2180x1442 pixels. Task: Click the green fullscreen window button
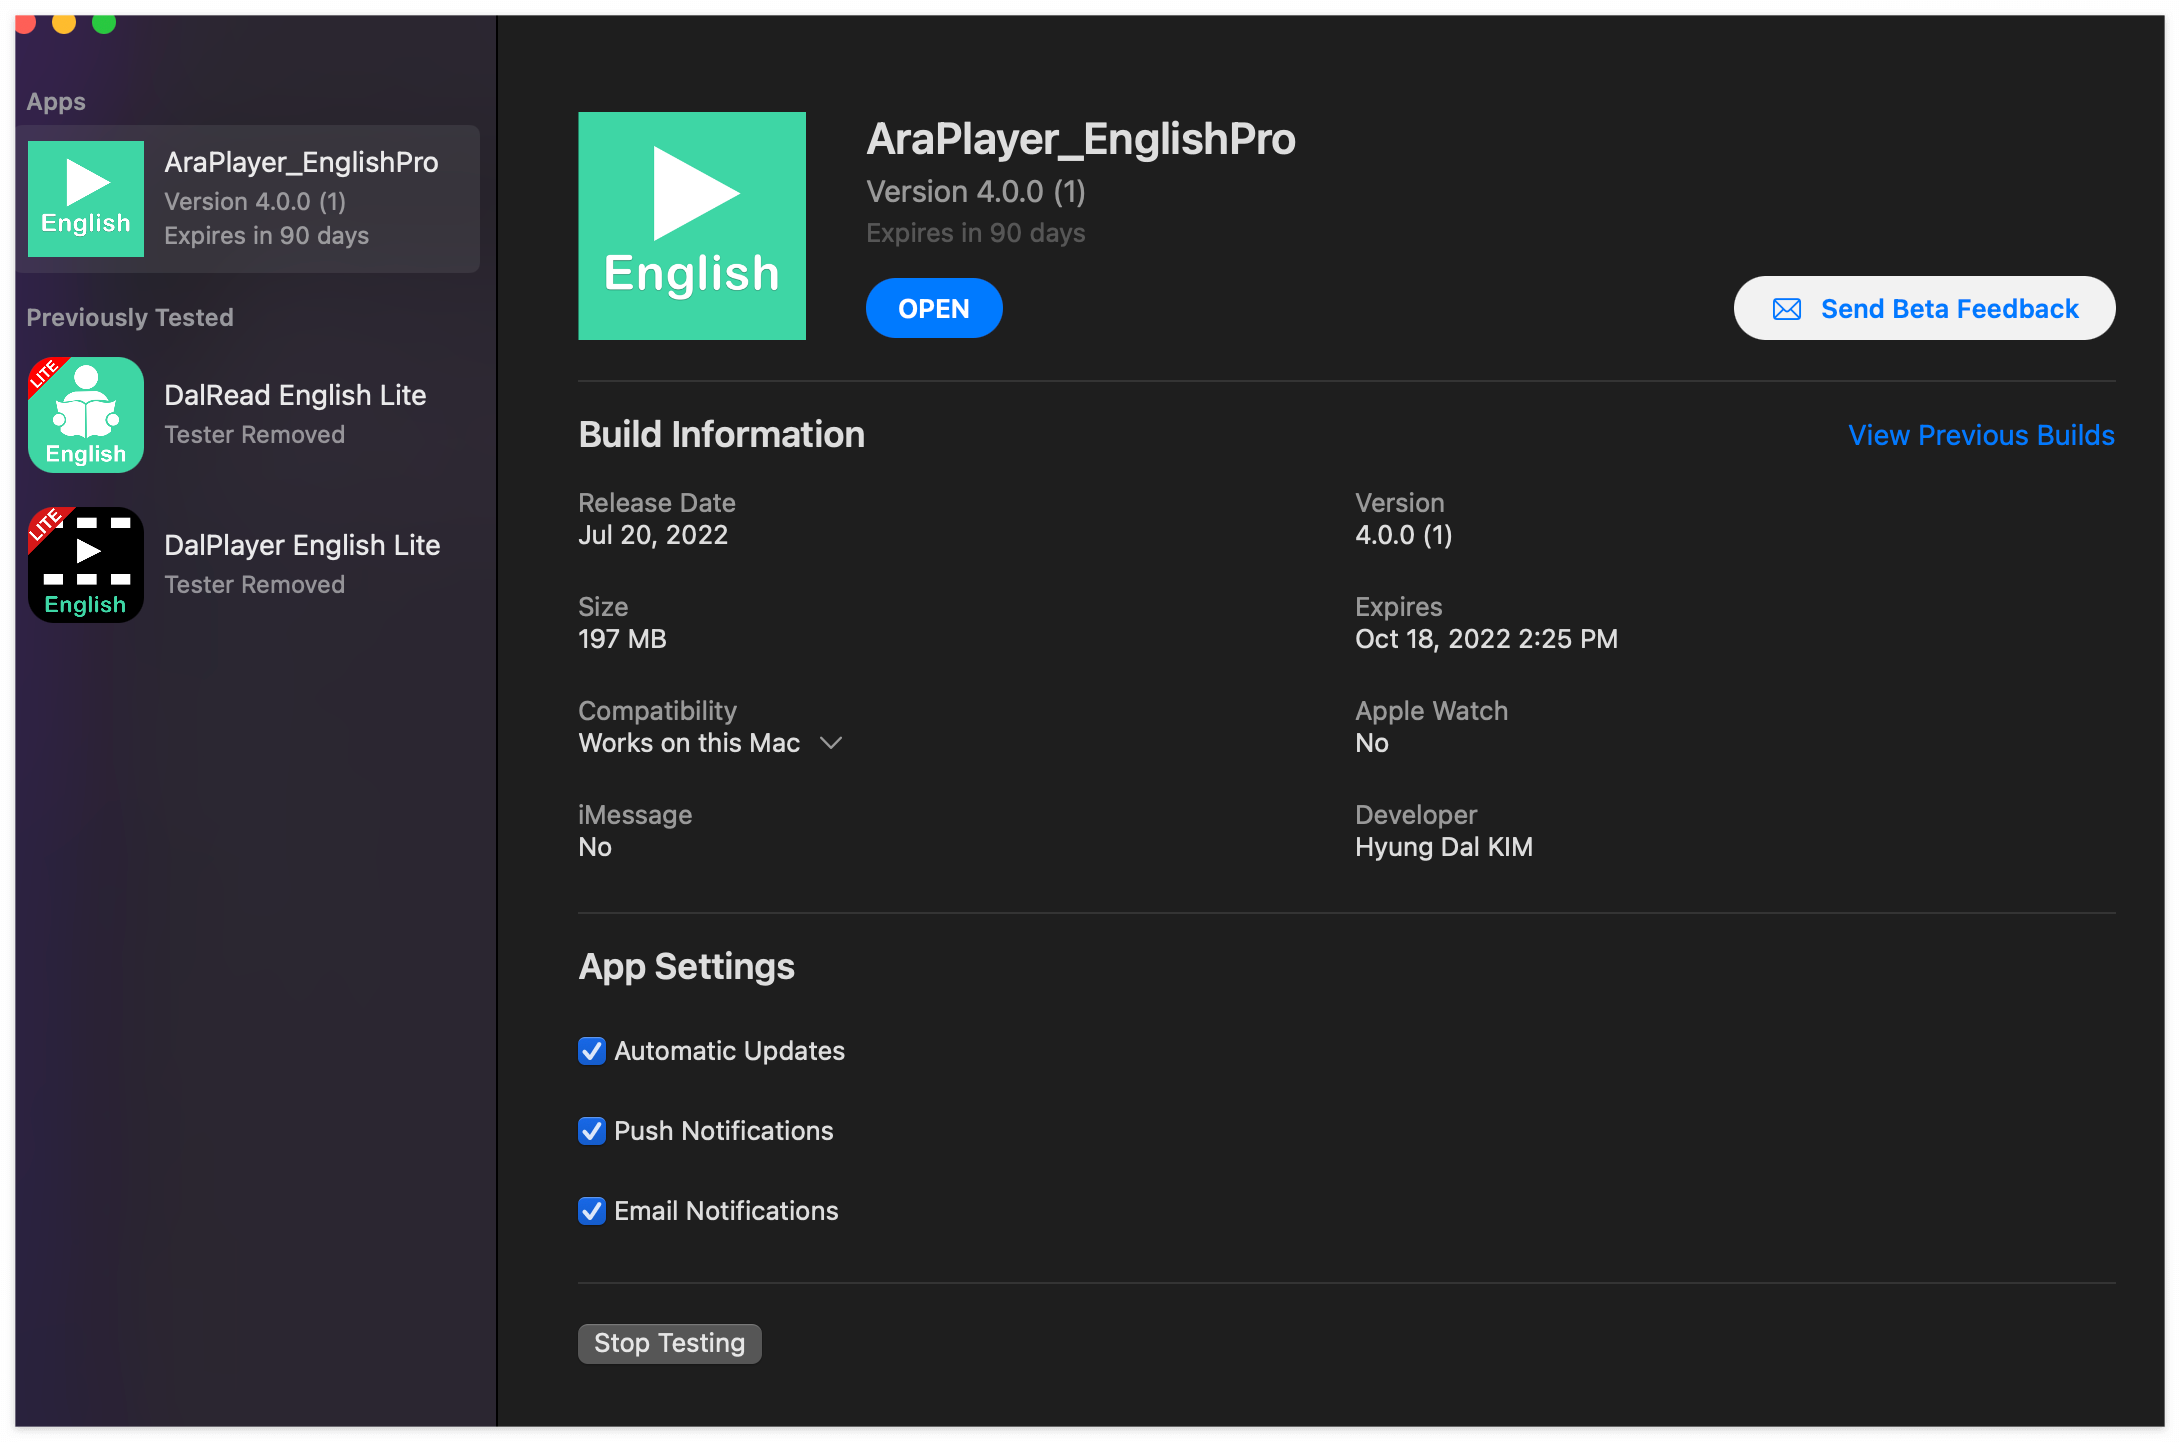tap(104, 22)
